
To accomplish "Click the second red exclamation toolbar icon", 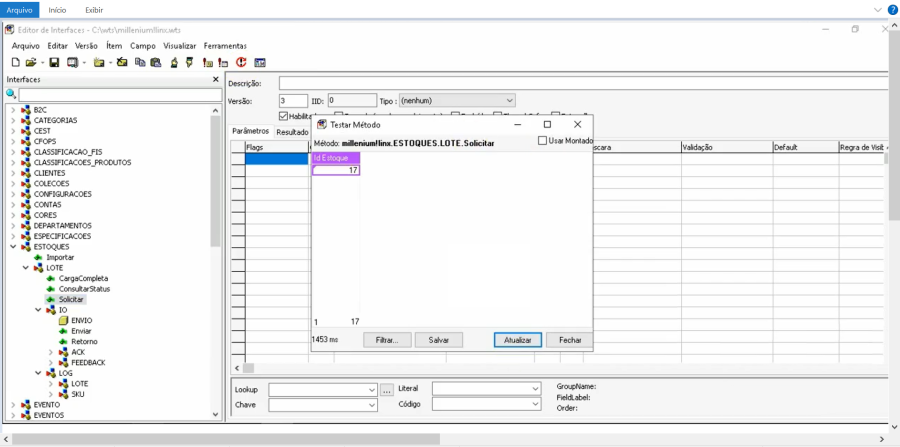I will (223, 63).
